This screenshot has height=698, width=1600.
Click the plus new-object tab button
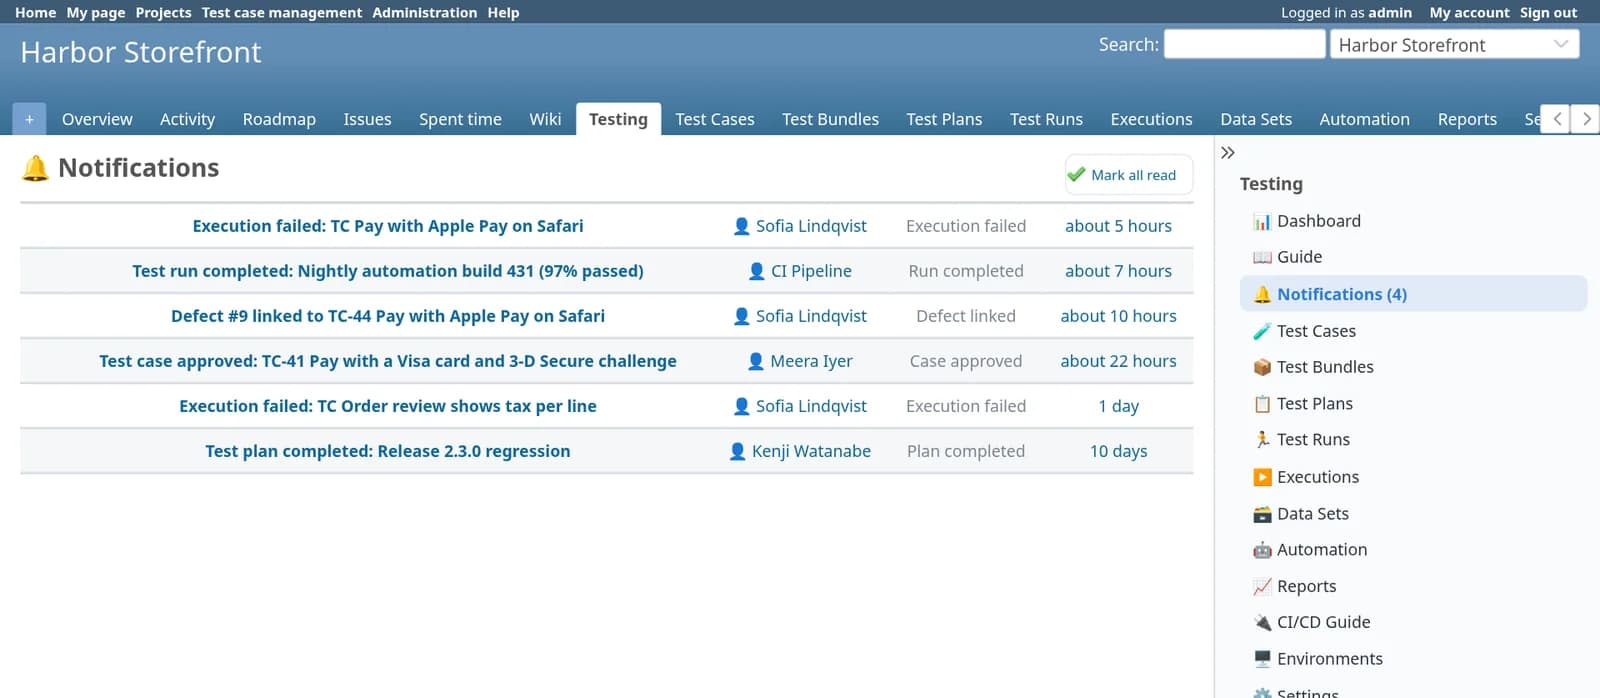[29, 119]
